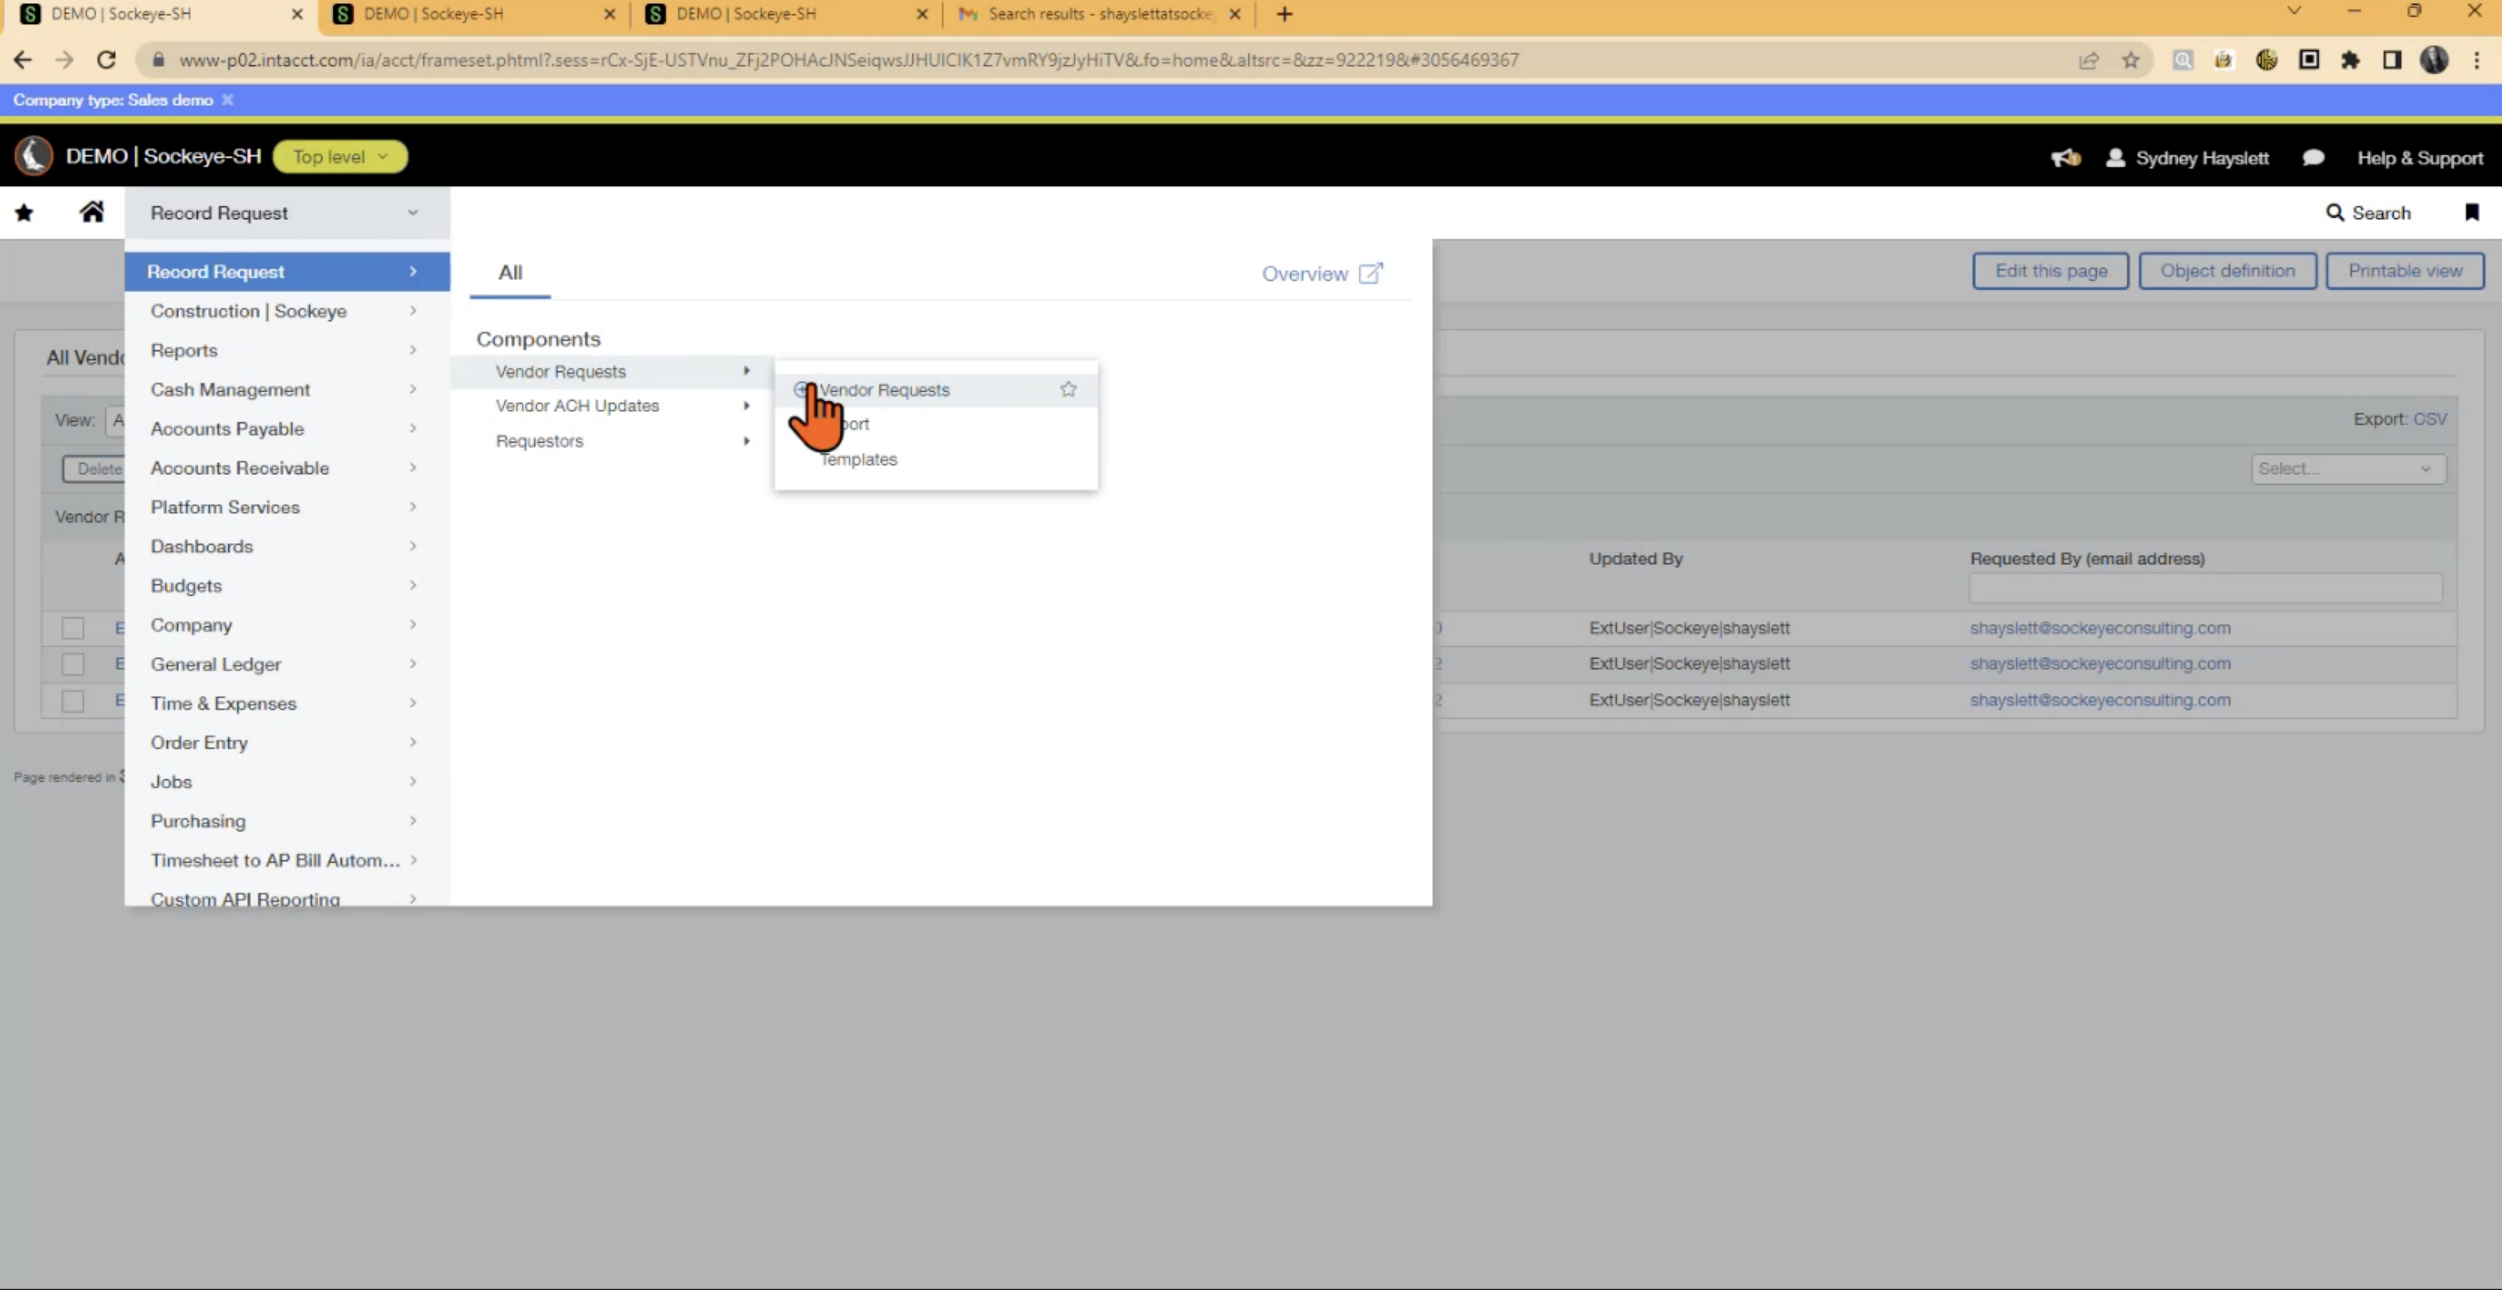Image resolution: width=2502 pixels, height=1290 pixels.
Task: Select the All tab in components view
Action: click(x=508, y=271)
